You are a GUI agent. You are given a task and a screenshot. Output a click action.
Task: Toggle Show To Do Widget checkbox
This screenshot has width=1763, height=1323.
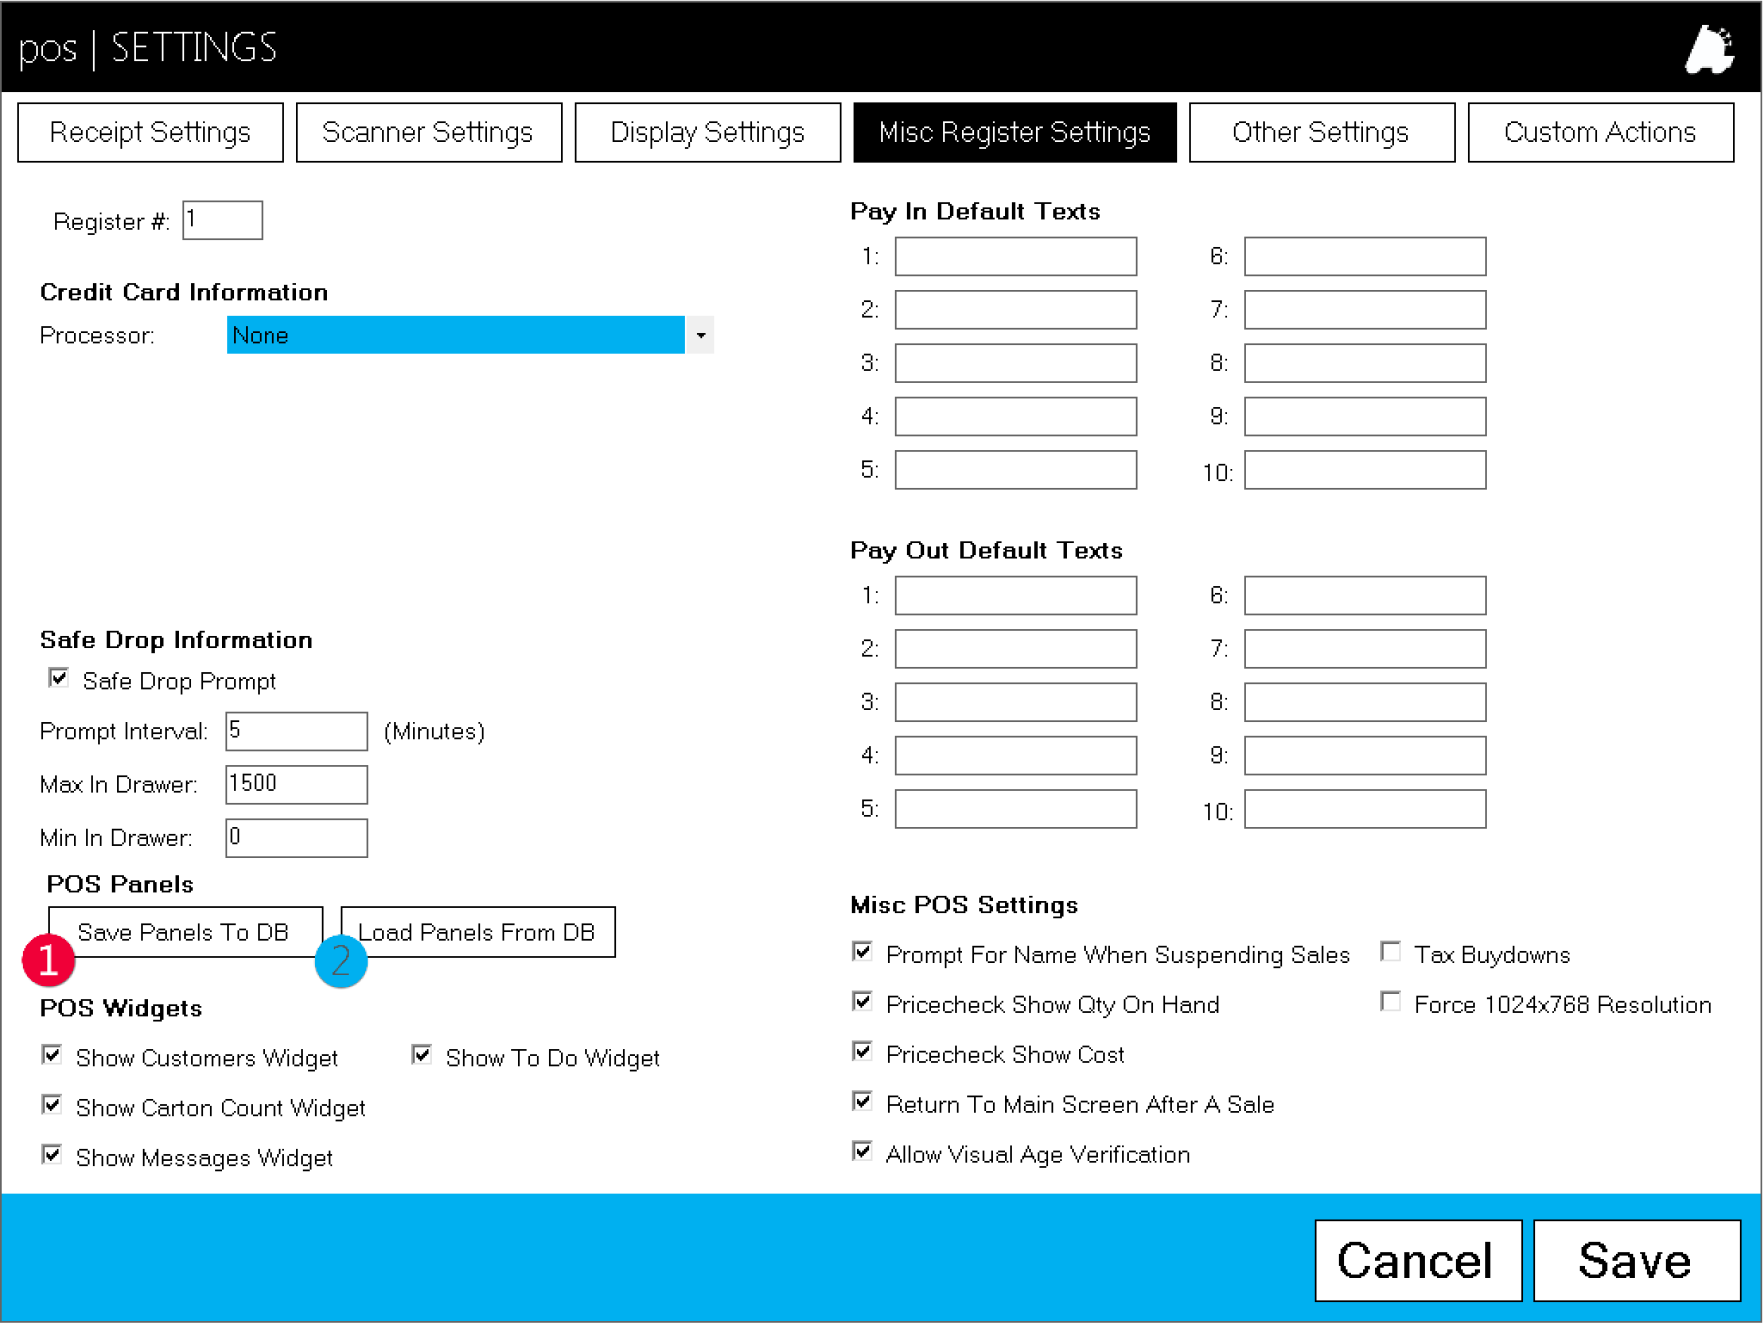[422, 1055]
